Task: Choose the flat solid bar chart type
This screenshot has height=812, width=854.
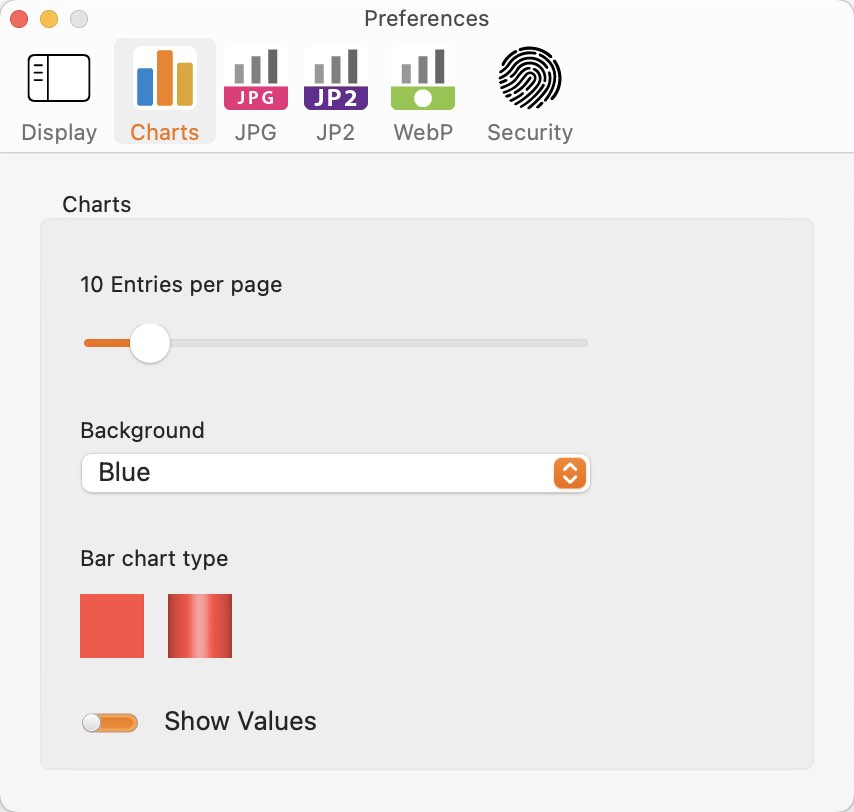Action: pos(112,626)
